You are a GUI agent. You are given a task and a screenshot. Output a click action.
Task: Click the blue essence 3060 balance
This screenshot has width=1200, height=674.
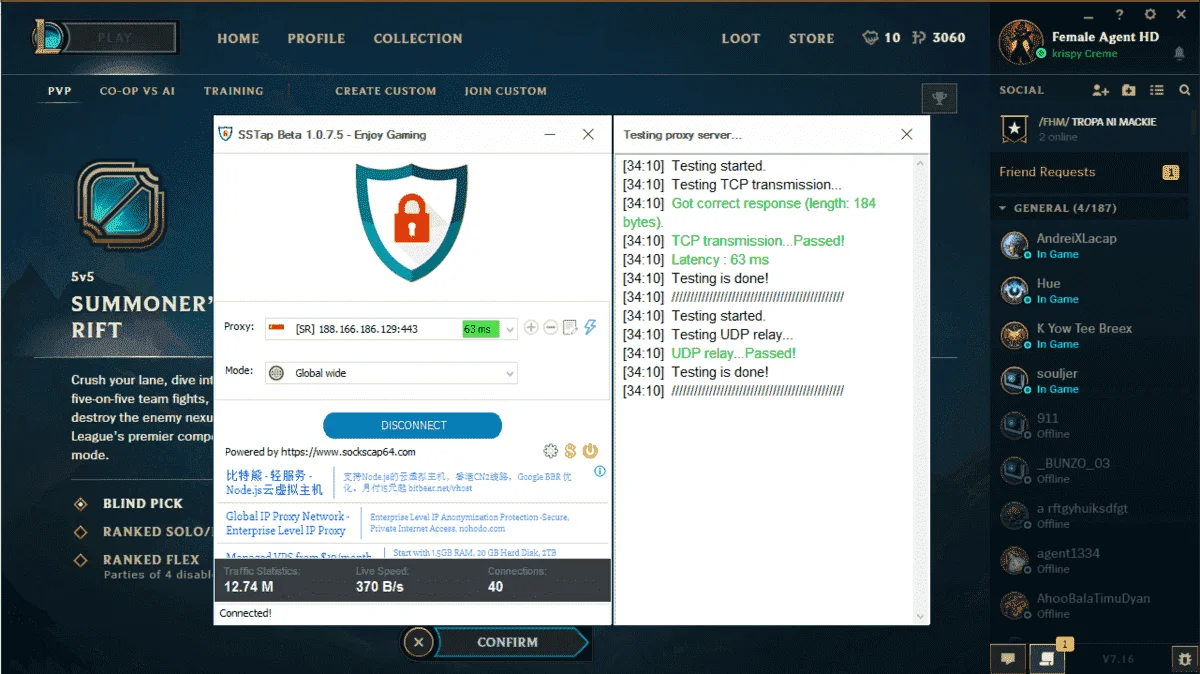coord(939,38)
